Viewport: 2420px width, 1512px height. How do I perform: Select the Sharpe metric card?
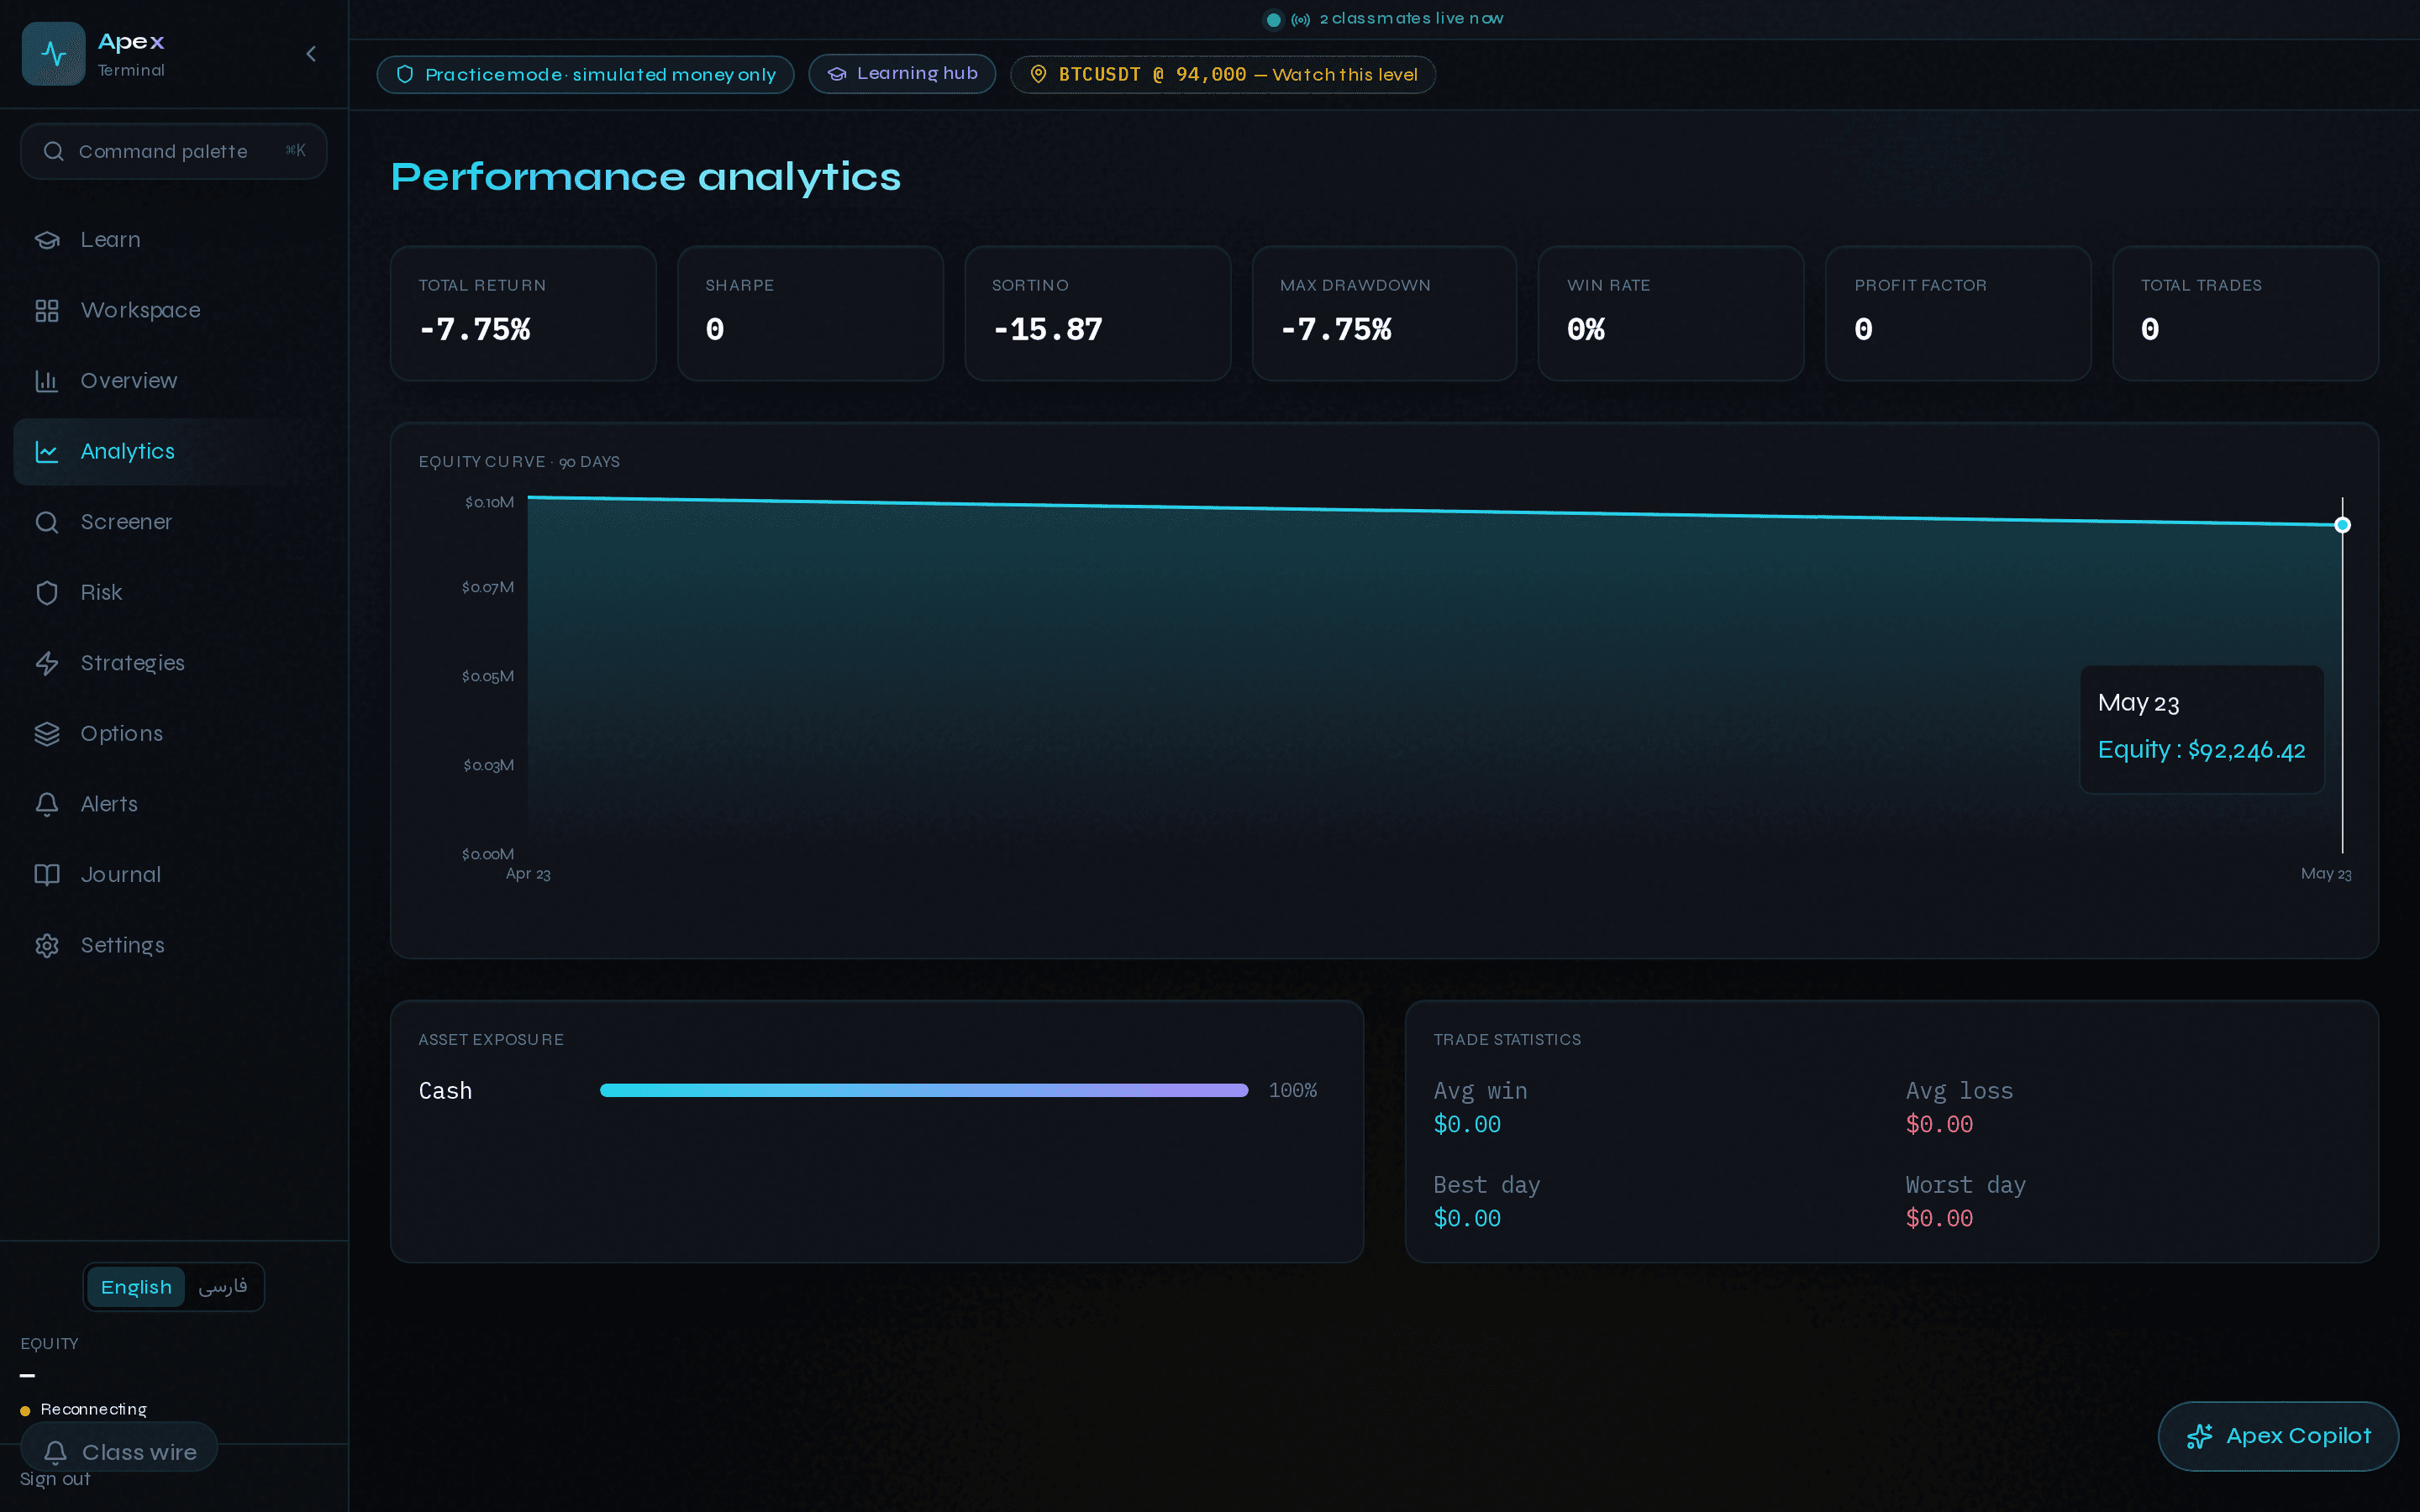coord(810,313)
